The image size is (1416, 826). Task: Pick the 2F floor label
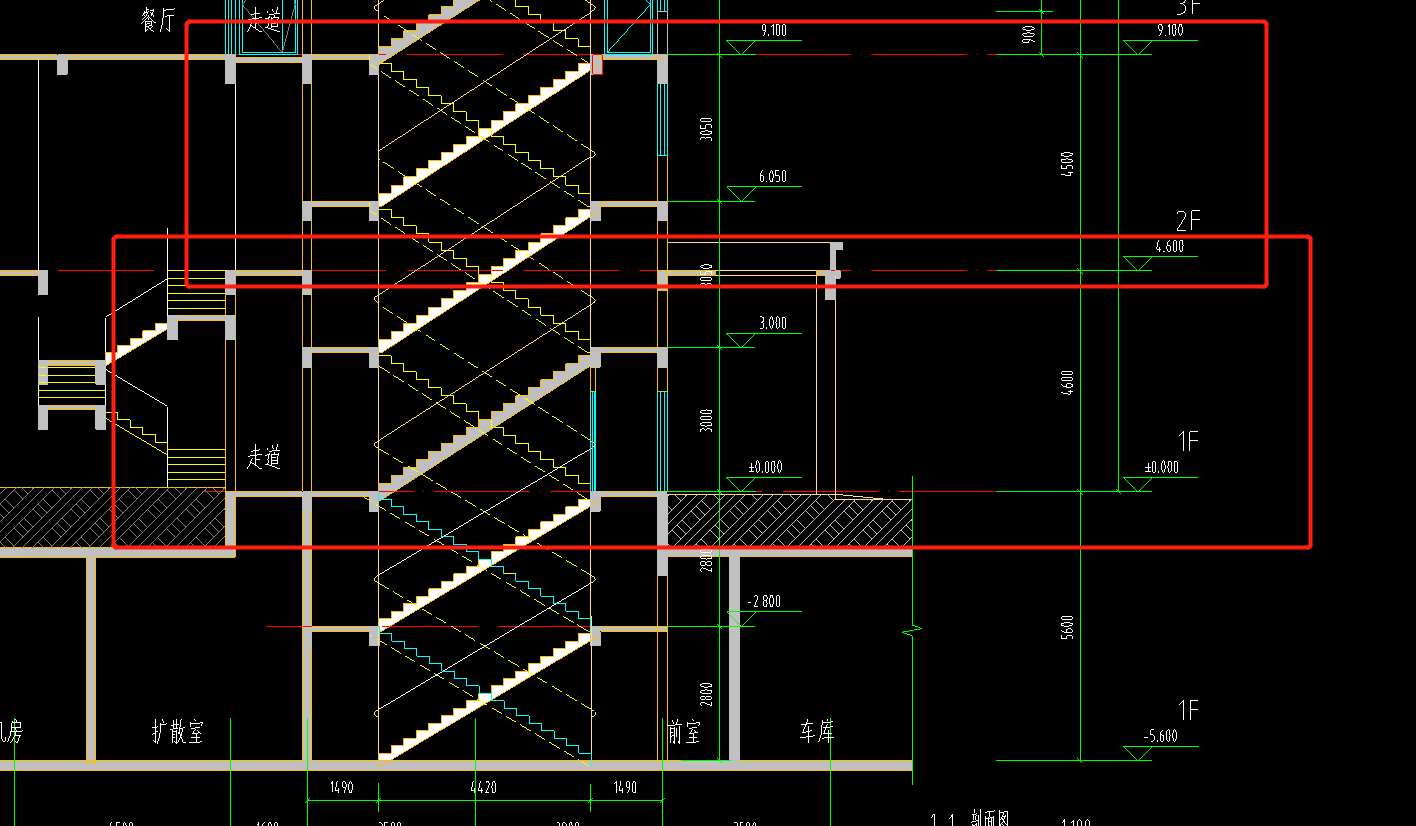point(1187,221)
